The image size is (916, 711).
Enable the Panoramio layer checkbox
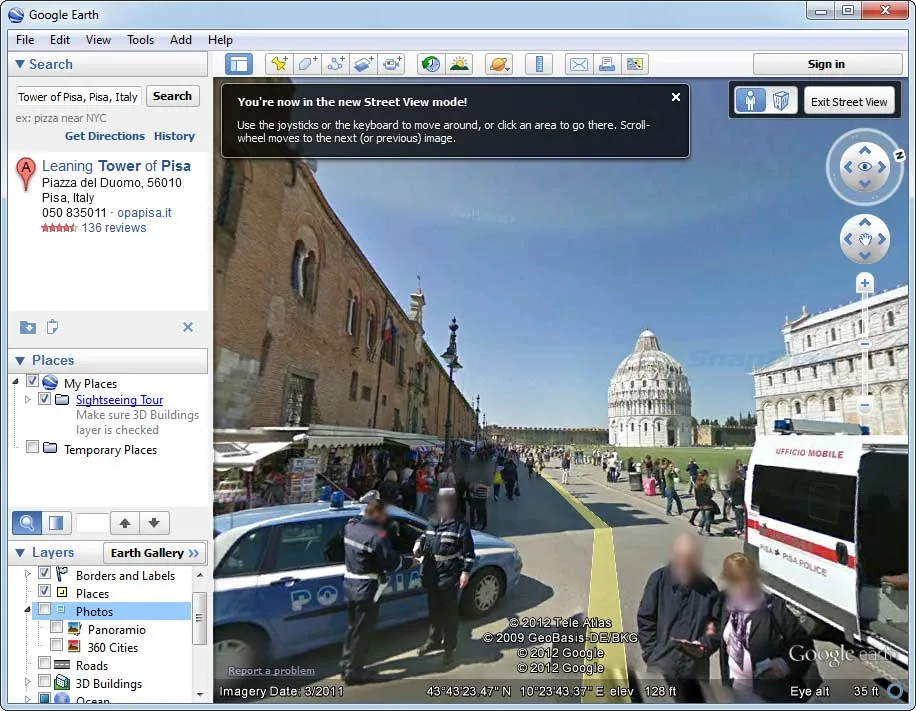[57, 627]
